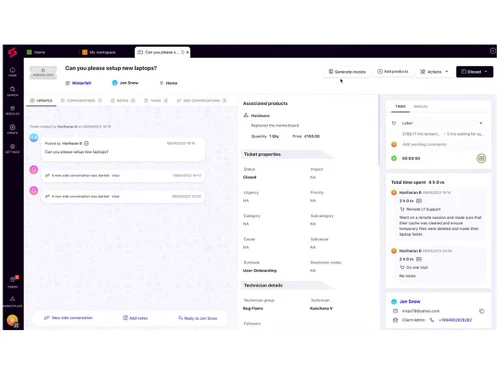
Task: Click Replaced the motherboard description
Action: 275,126
